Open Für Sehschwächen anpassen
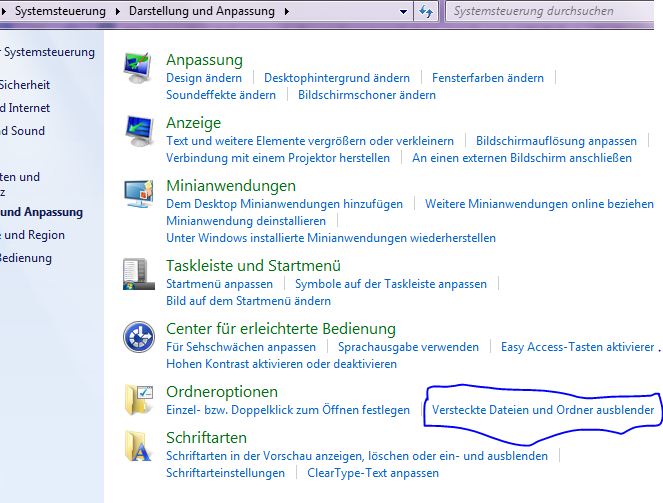Image resolution: width=663 pixels, height=503 pixels. pos(241,347)
